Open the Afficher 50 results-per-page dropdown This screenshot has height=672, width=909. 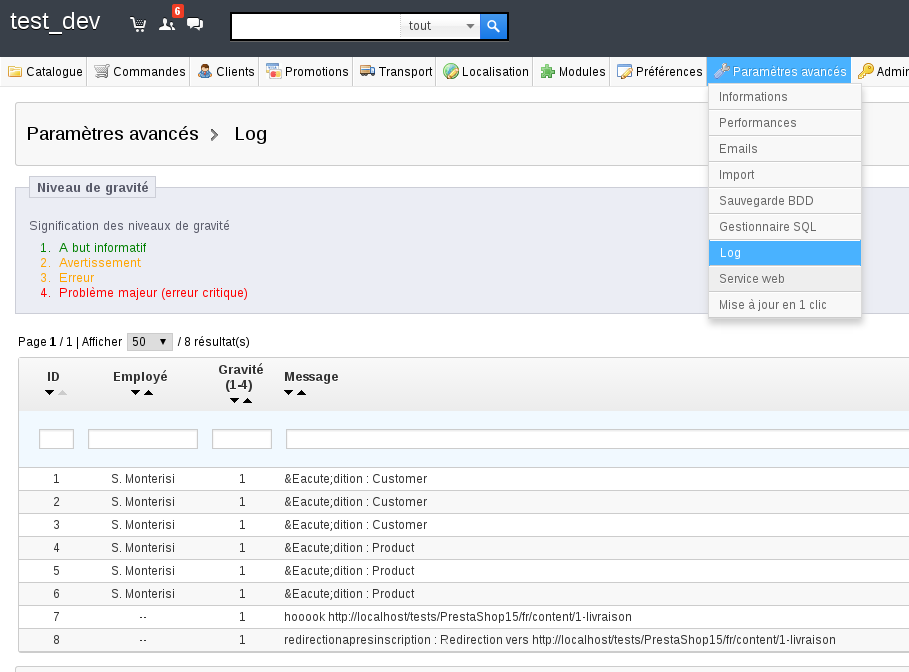point(150,342)
